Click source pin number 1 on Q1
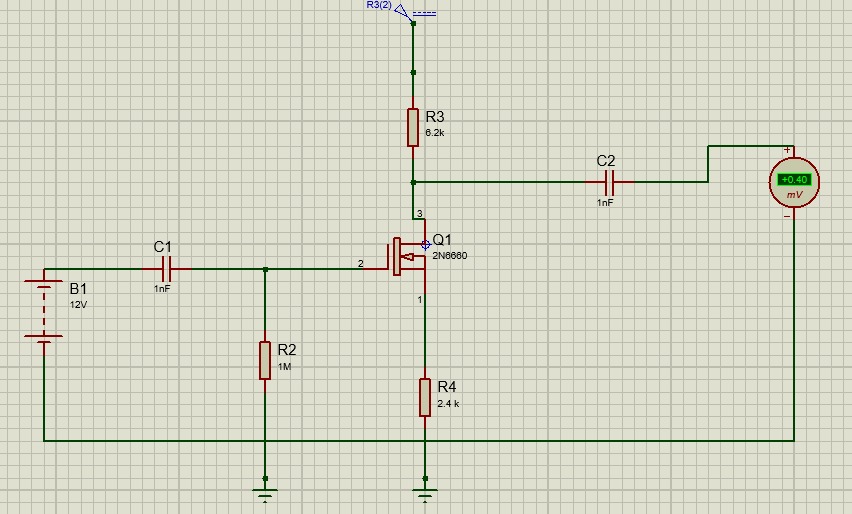This screenshot has height=514, width=852. 419,299
